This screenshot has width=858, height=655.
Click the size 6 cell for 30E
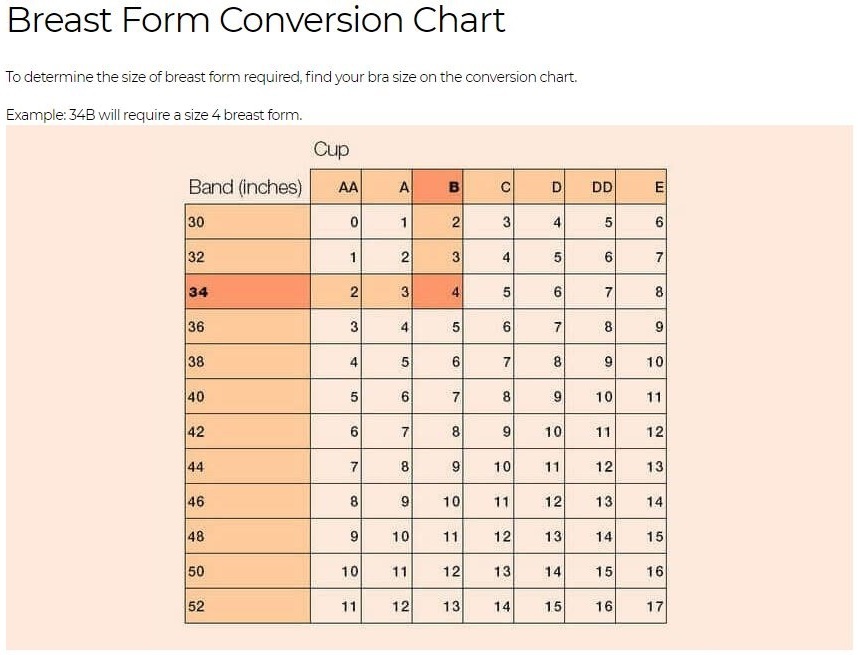pos(641,222)
